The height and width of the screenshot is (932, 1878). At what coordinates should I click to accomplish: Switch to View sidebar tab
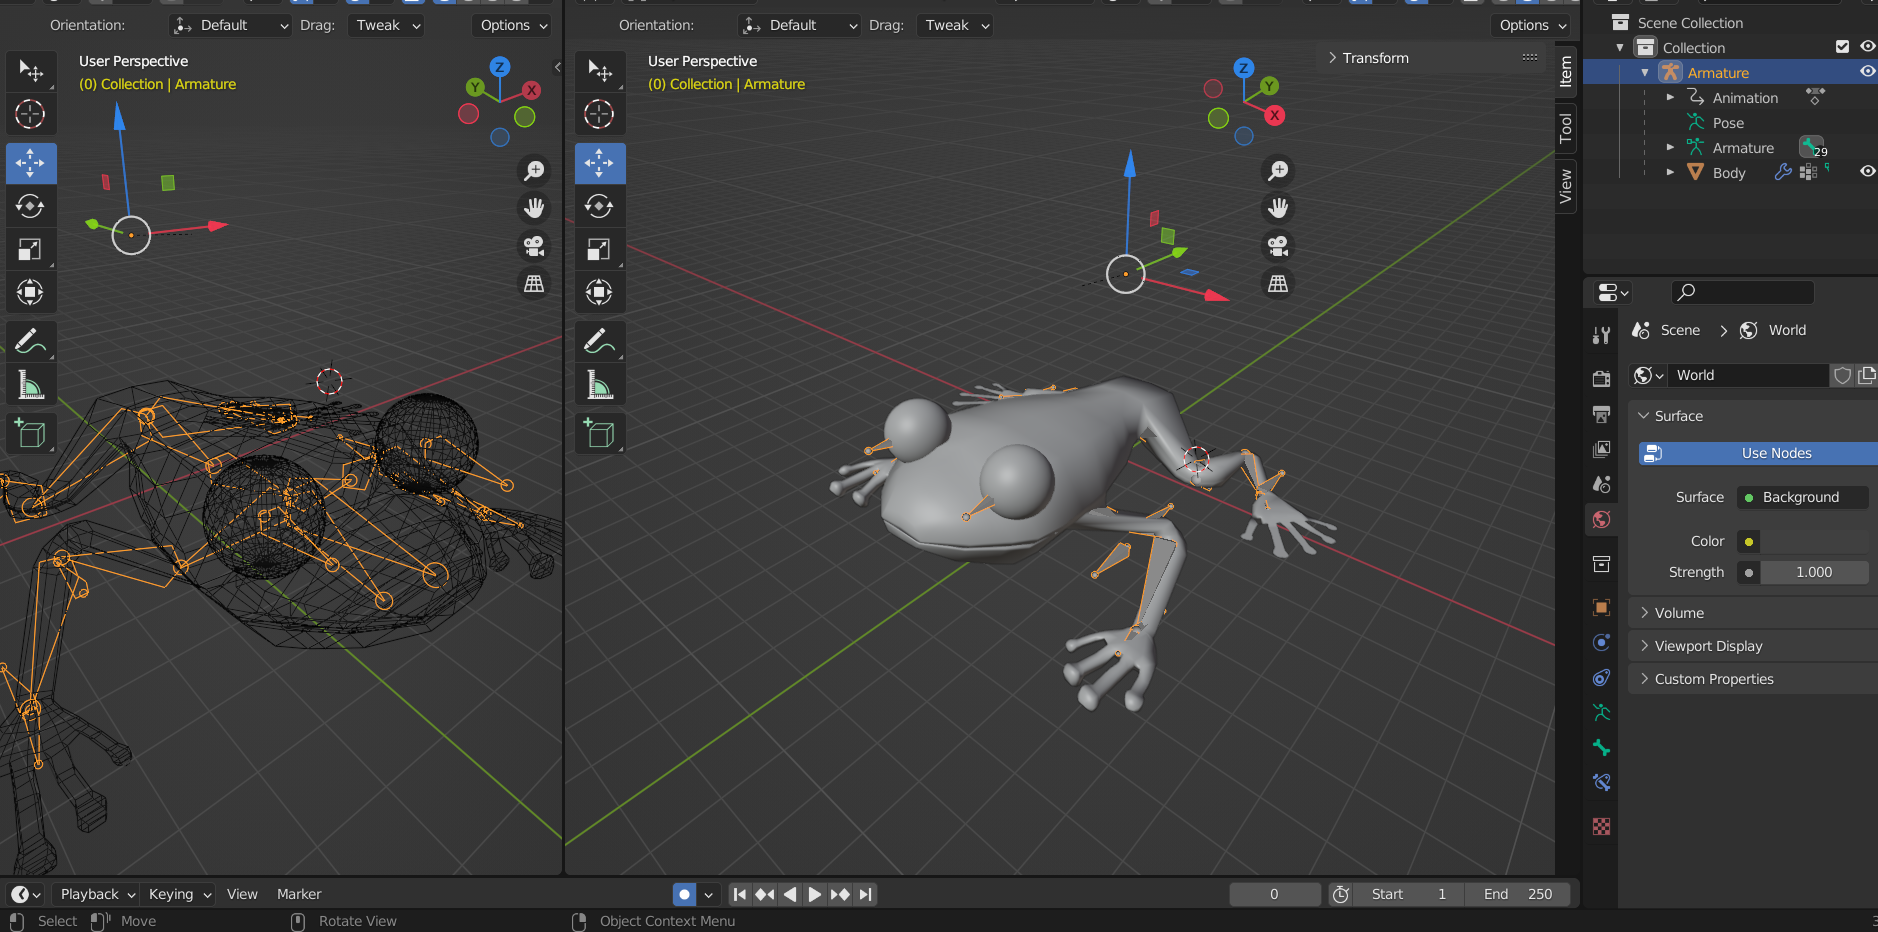[1566, 186]
